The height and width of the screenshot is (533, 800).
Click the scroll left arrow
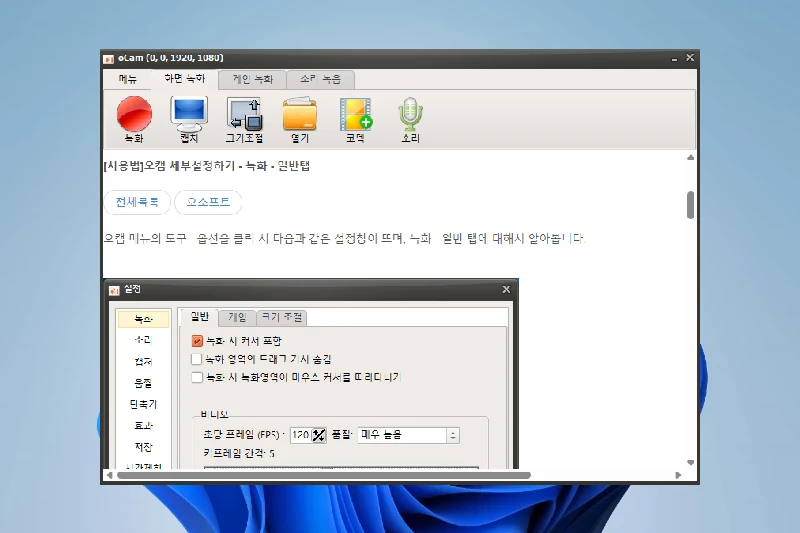coord(109,475)
